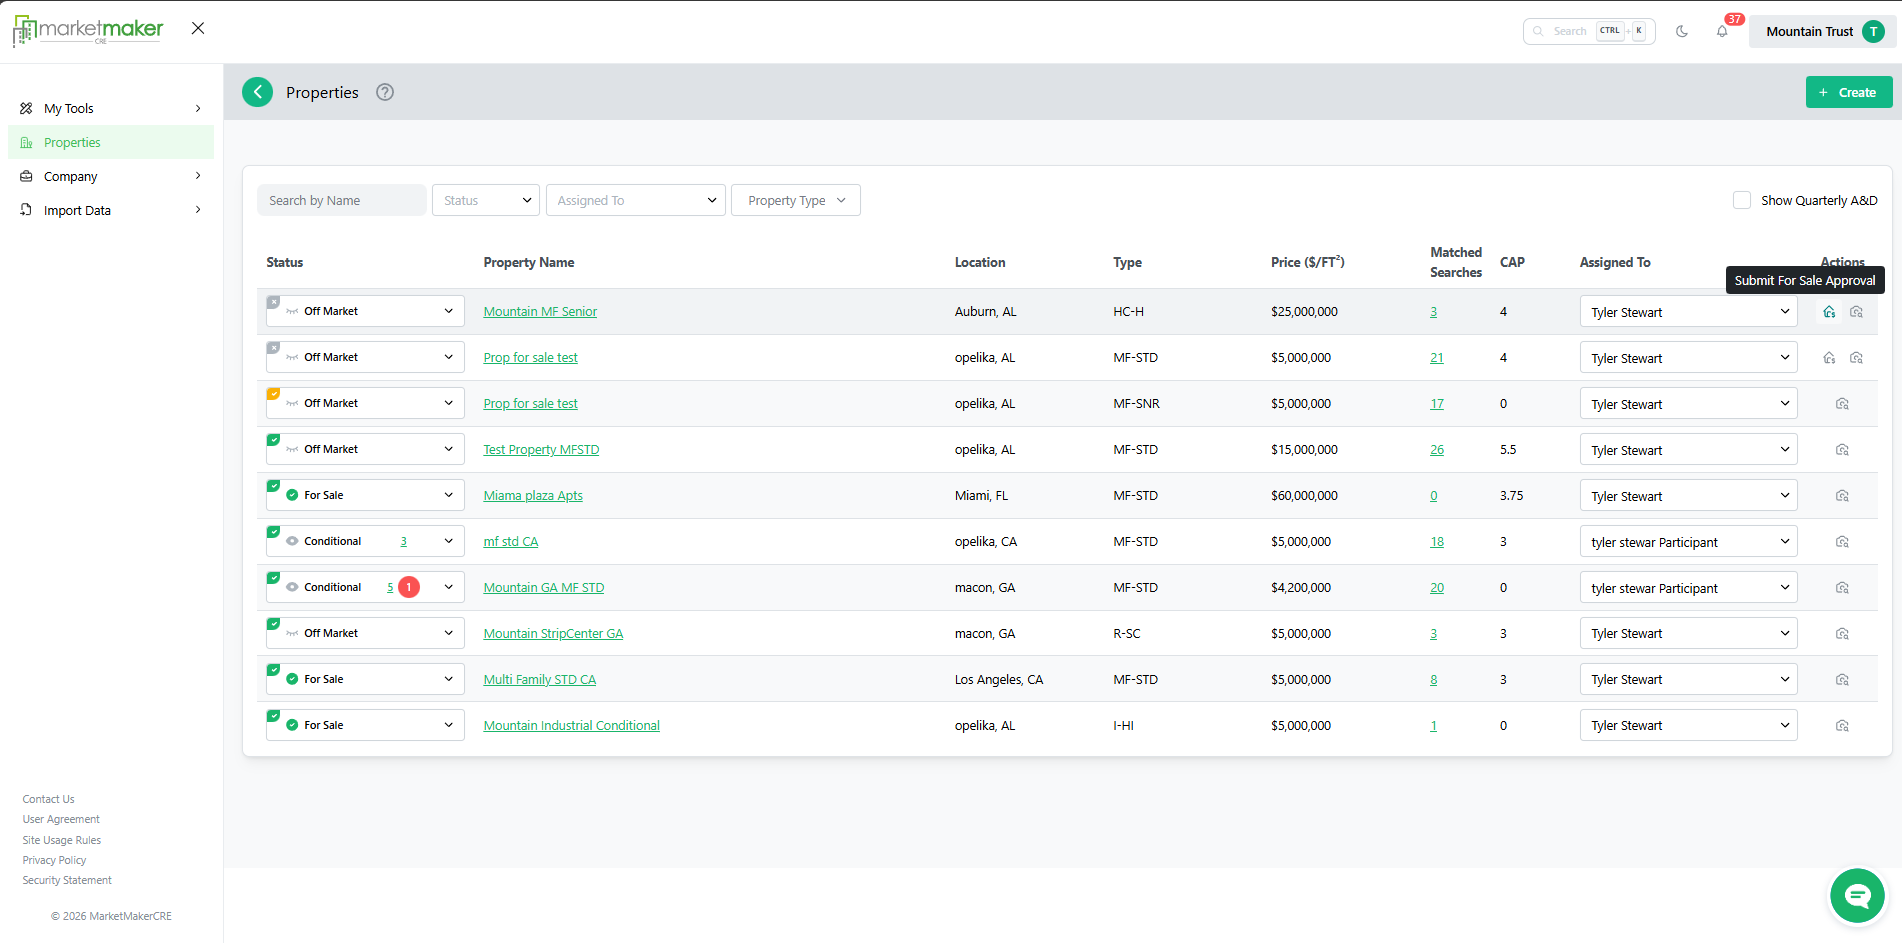Open the Property Type filter dropdown
This screenshot has height=943, width=1902.
[796, 200]
